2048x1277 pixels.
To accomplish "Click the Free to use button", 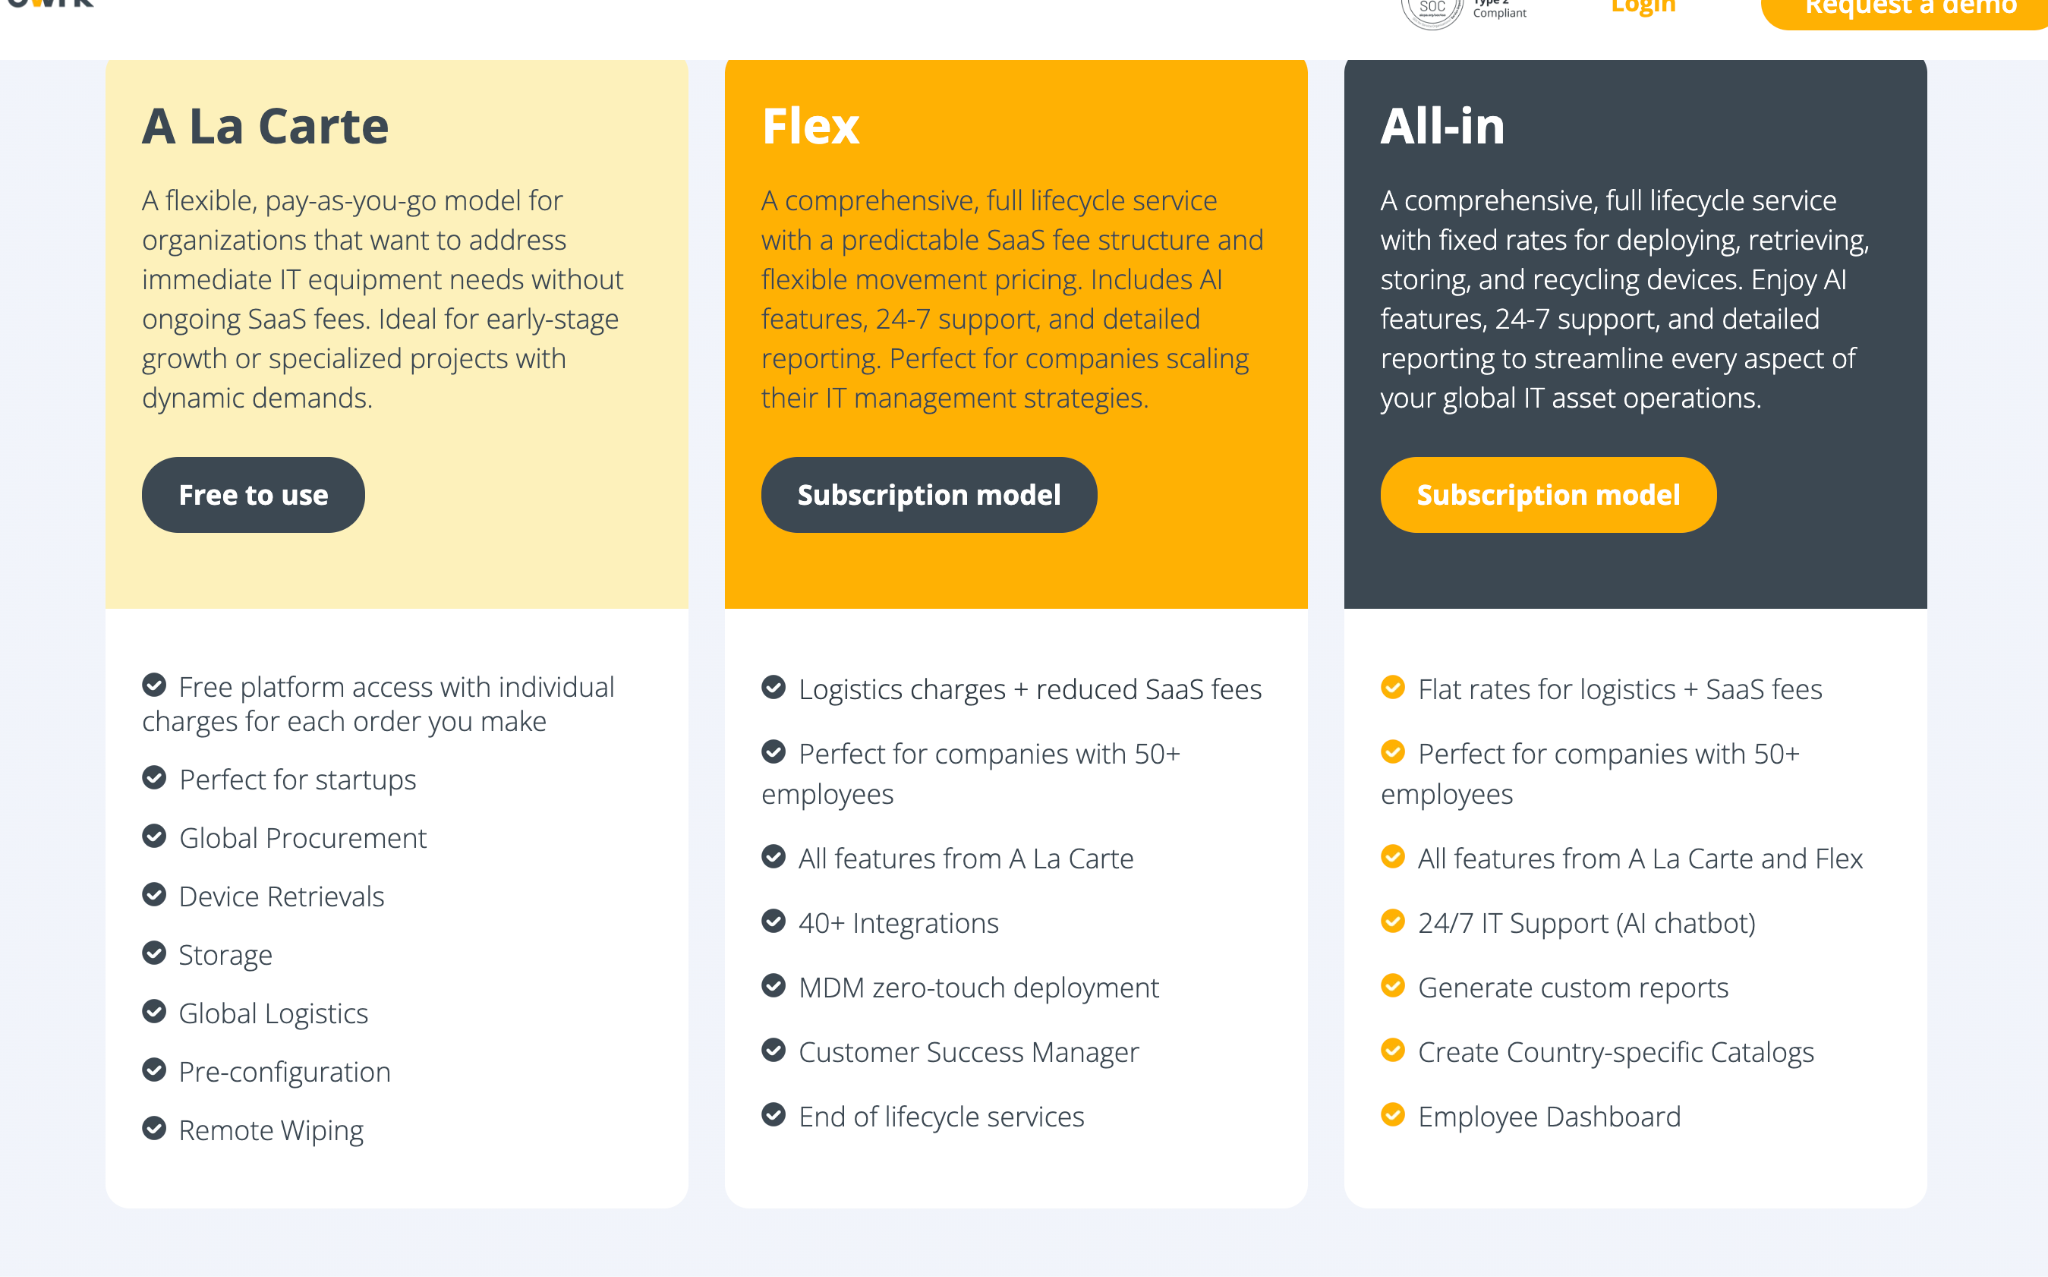I will click(x=253, y=495).
